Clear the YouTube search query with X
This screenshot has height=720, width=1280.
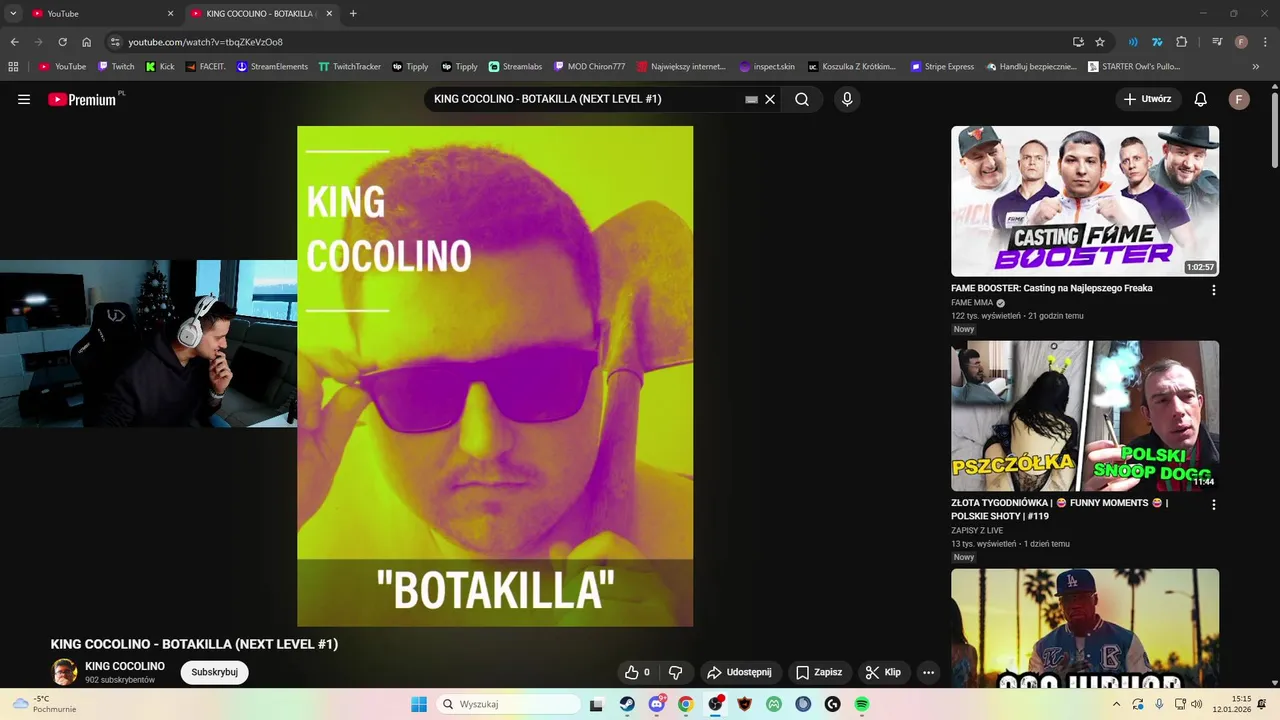770,99
